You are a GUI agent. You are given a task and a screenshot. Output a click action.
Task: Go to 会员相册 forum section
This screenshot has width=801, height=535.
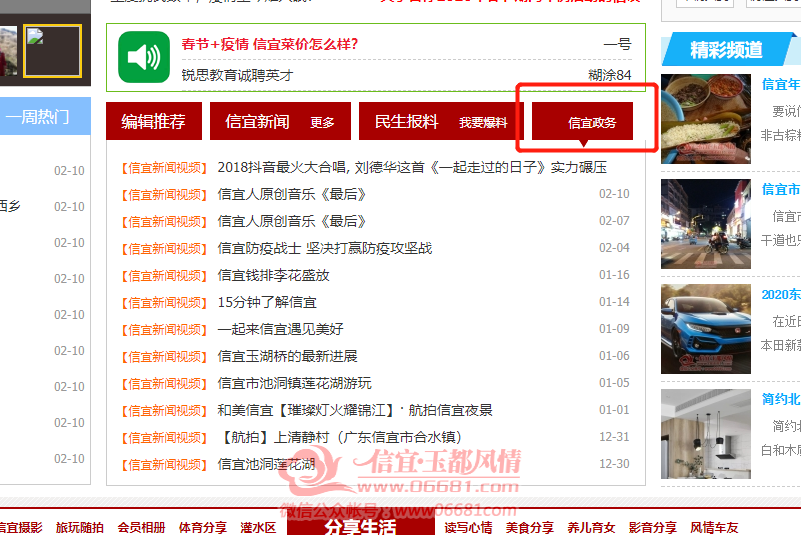pos(142,527)
